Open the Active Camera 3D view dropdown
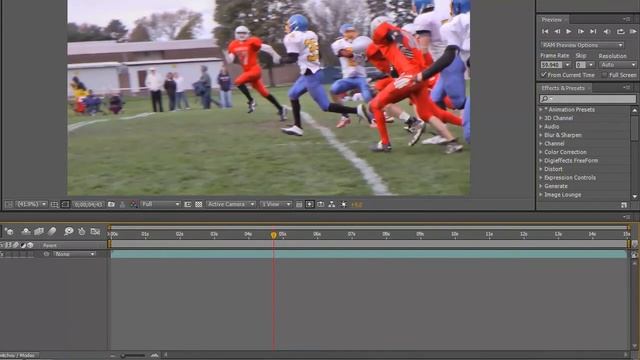Image resolution: width=640 pixels, height=360 pixels. point(231,204)
